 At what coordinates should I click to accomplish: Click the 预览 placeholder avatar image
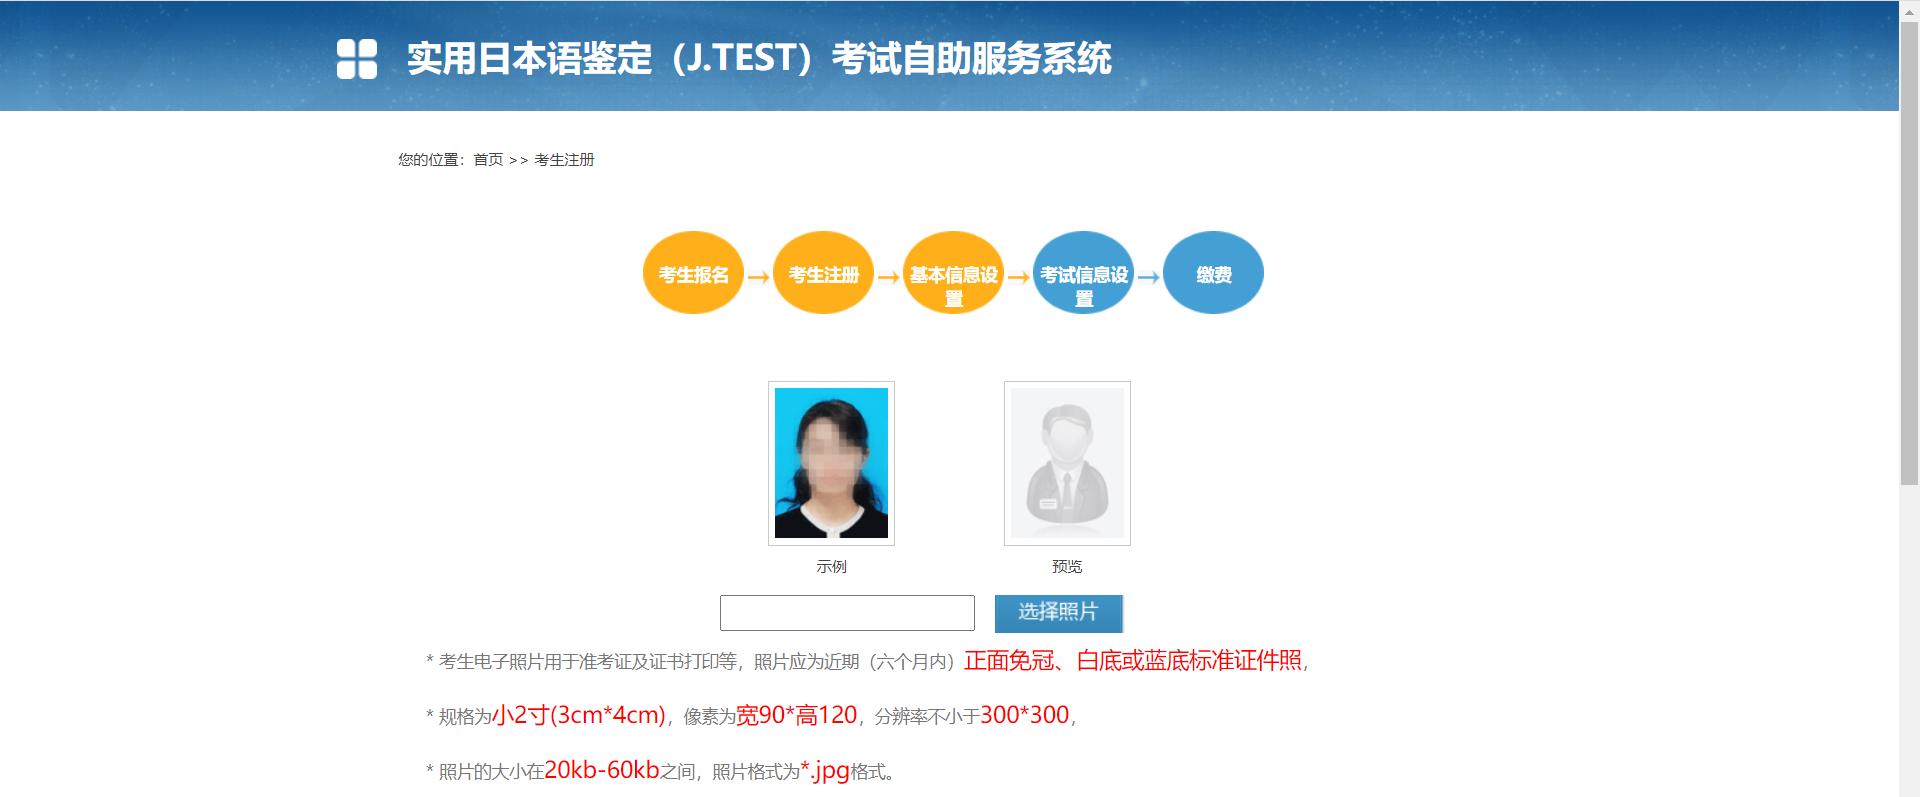coord(1067,463)
